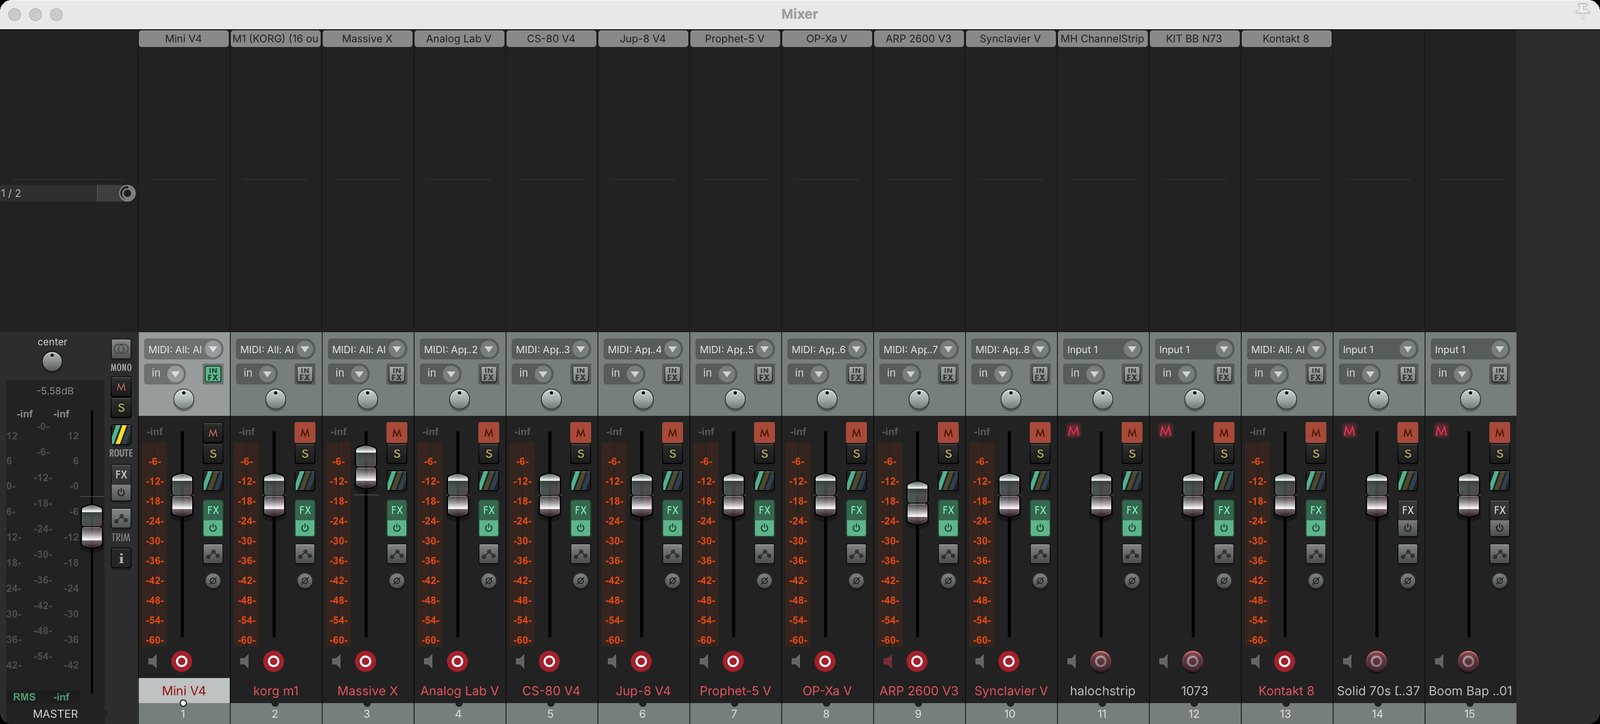Screen dimensions: 1600x724
Task: Arm the 1073 track for recording
Action: (1193, 661)
